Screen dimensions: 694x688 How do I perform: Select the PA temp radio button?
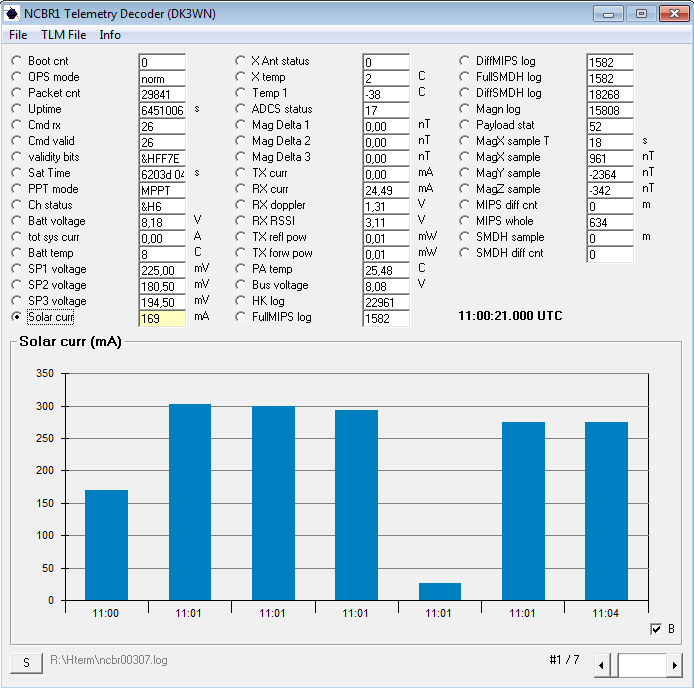tap(241, 269)
